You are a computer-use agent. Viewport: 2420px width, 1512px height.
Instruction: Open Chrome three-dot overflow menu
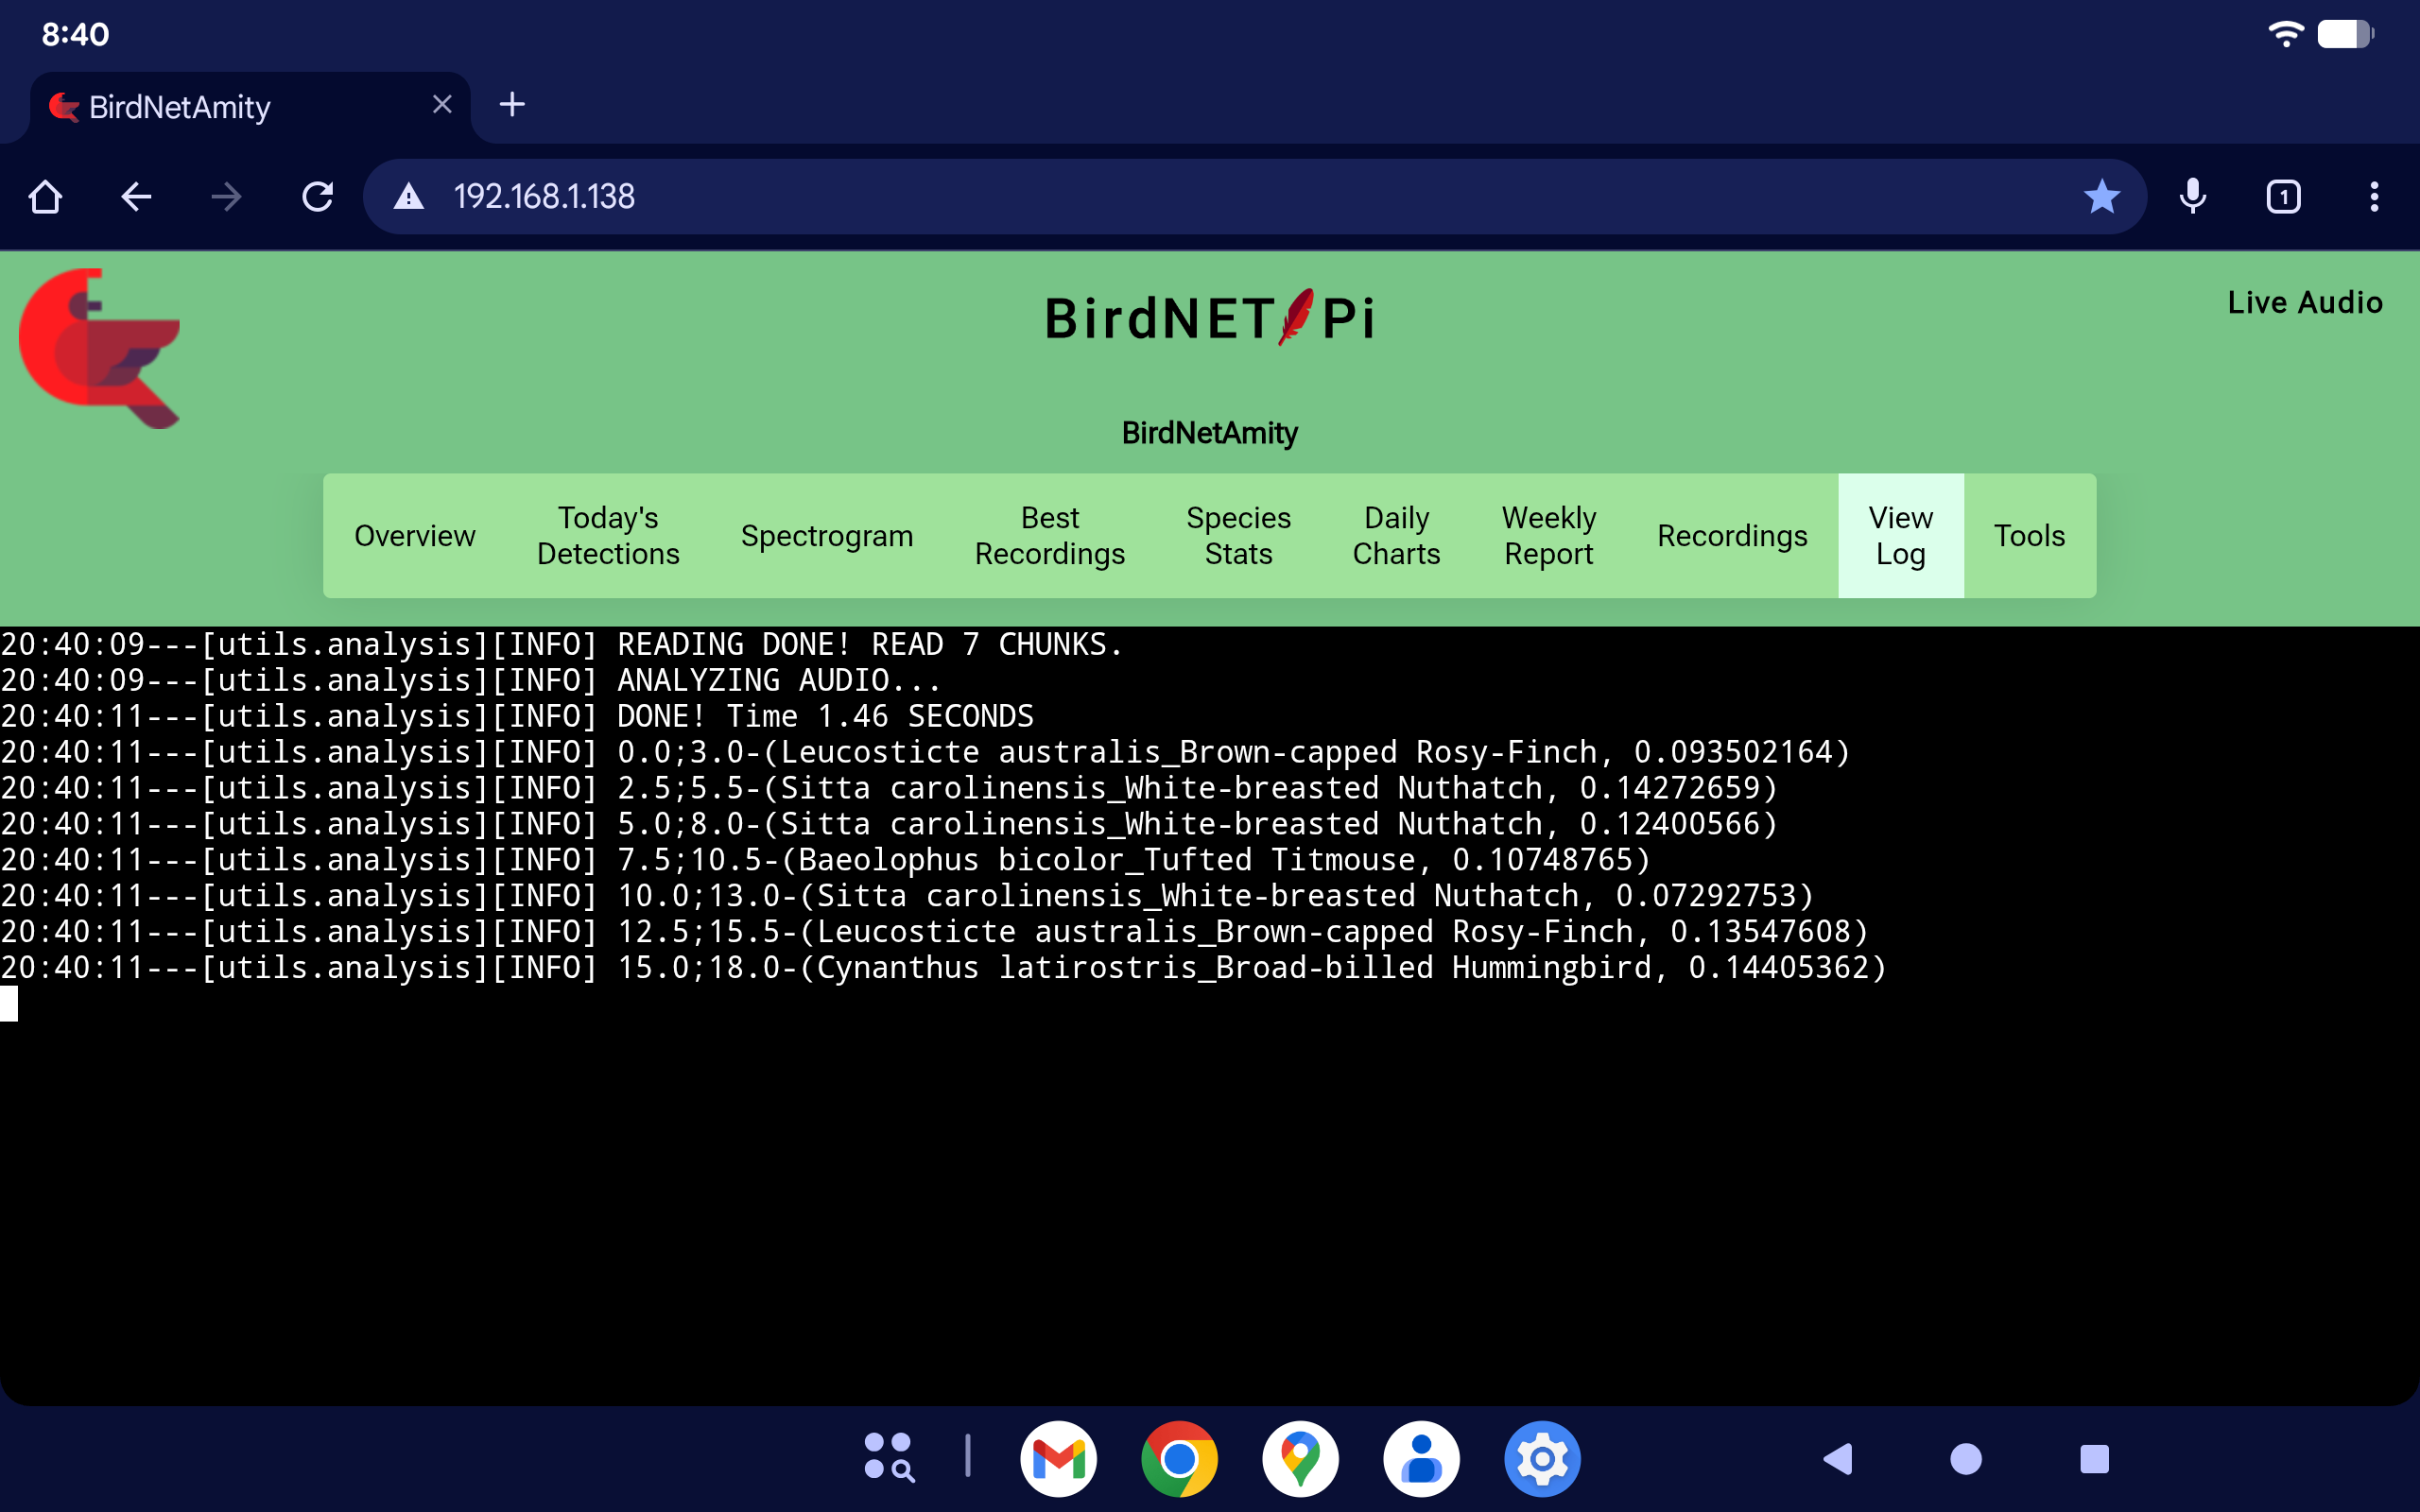(x=2374, y=196)
